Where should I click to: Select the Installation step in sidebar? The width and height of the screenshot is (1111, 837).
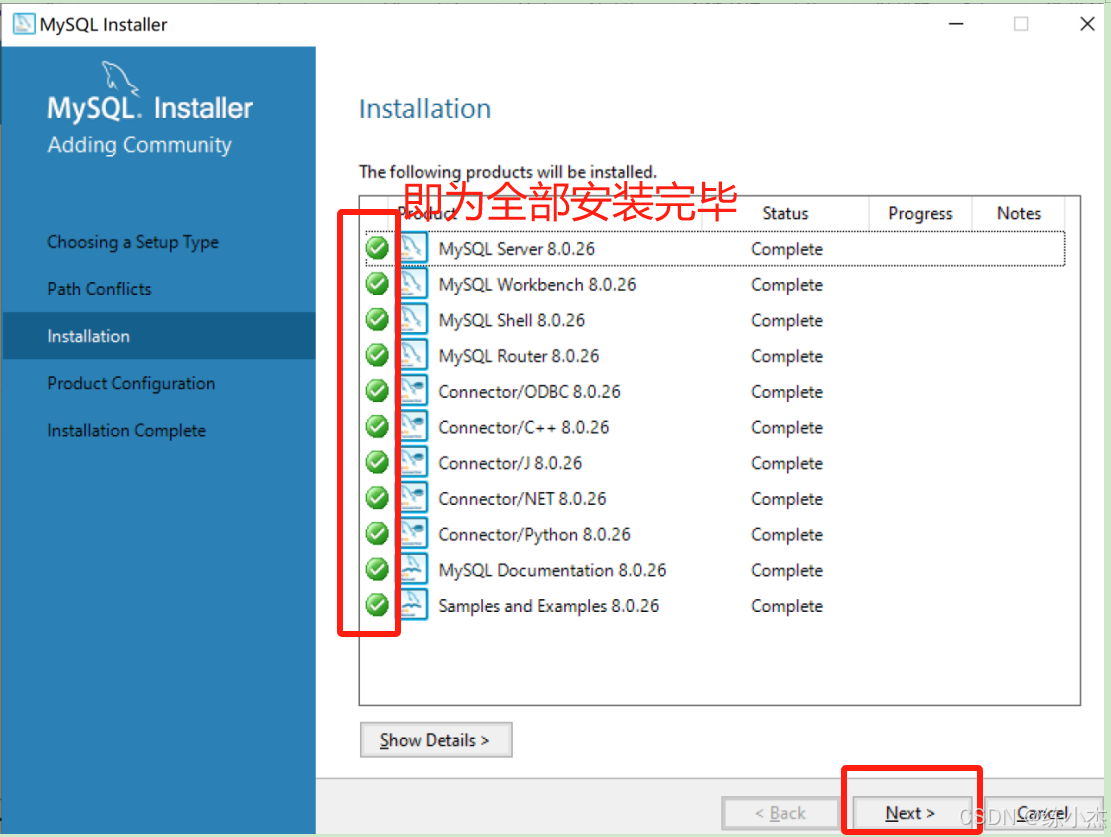[159, 336]
